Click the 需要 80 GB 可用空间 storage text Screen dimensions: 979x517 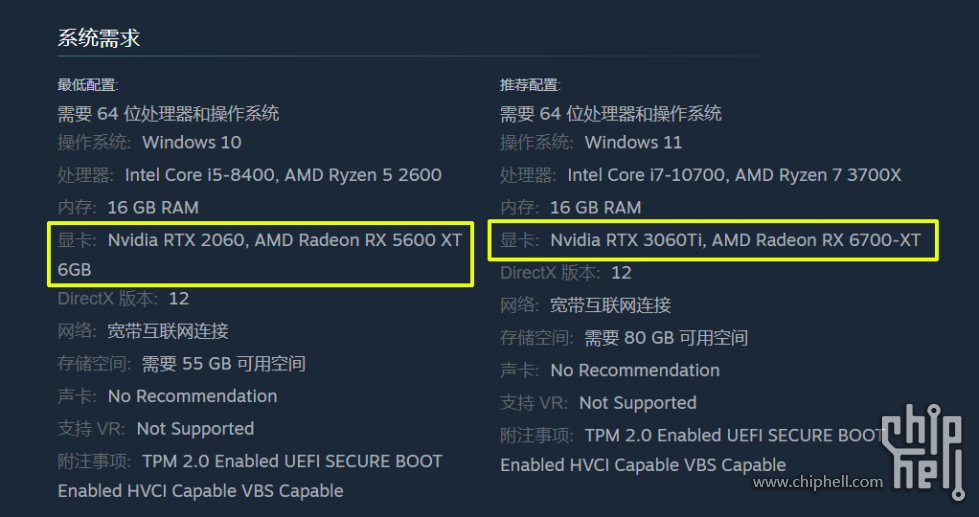pos(666,338)
